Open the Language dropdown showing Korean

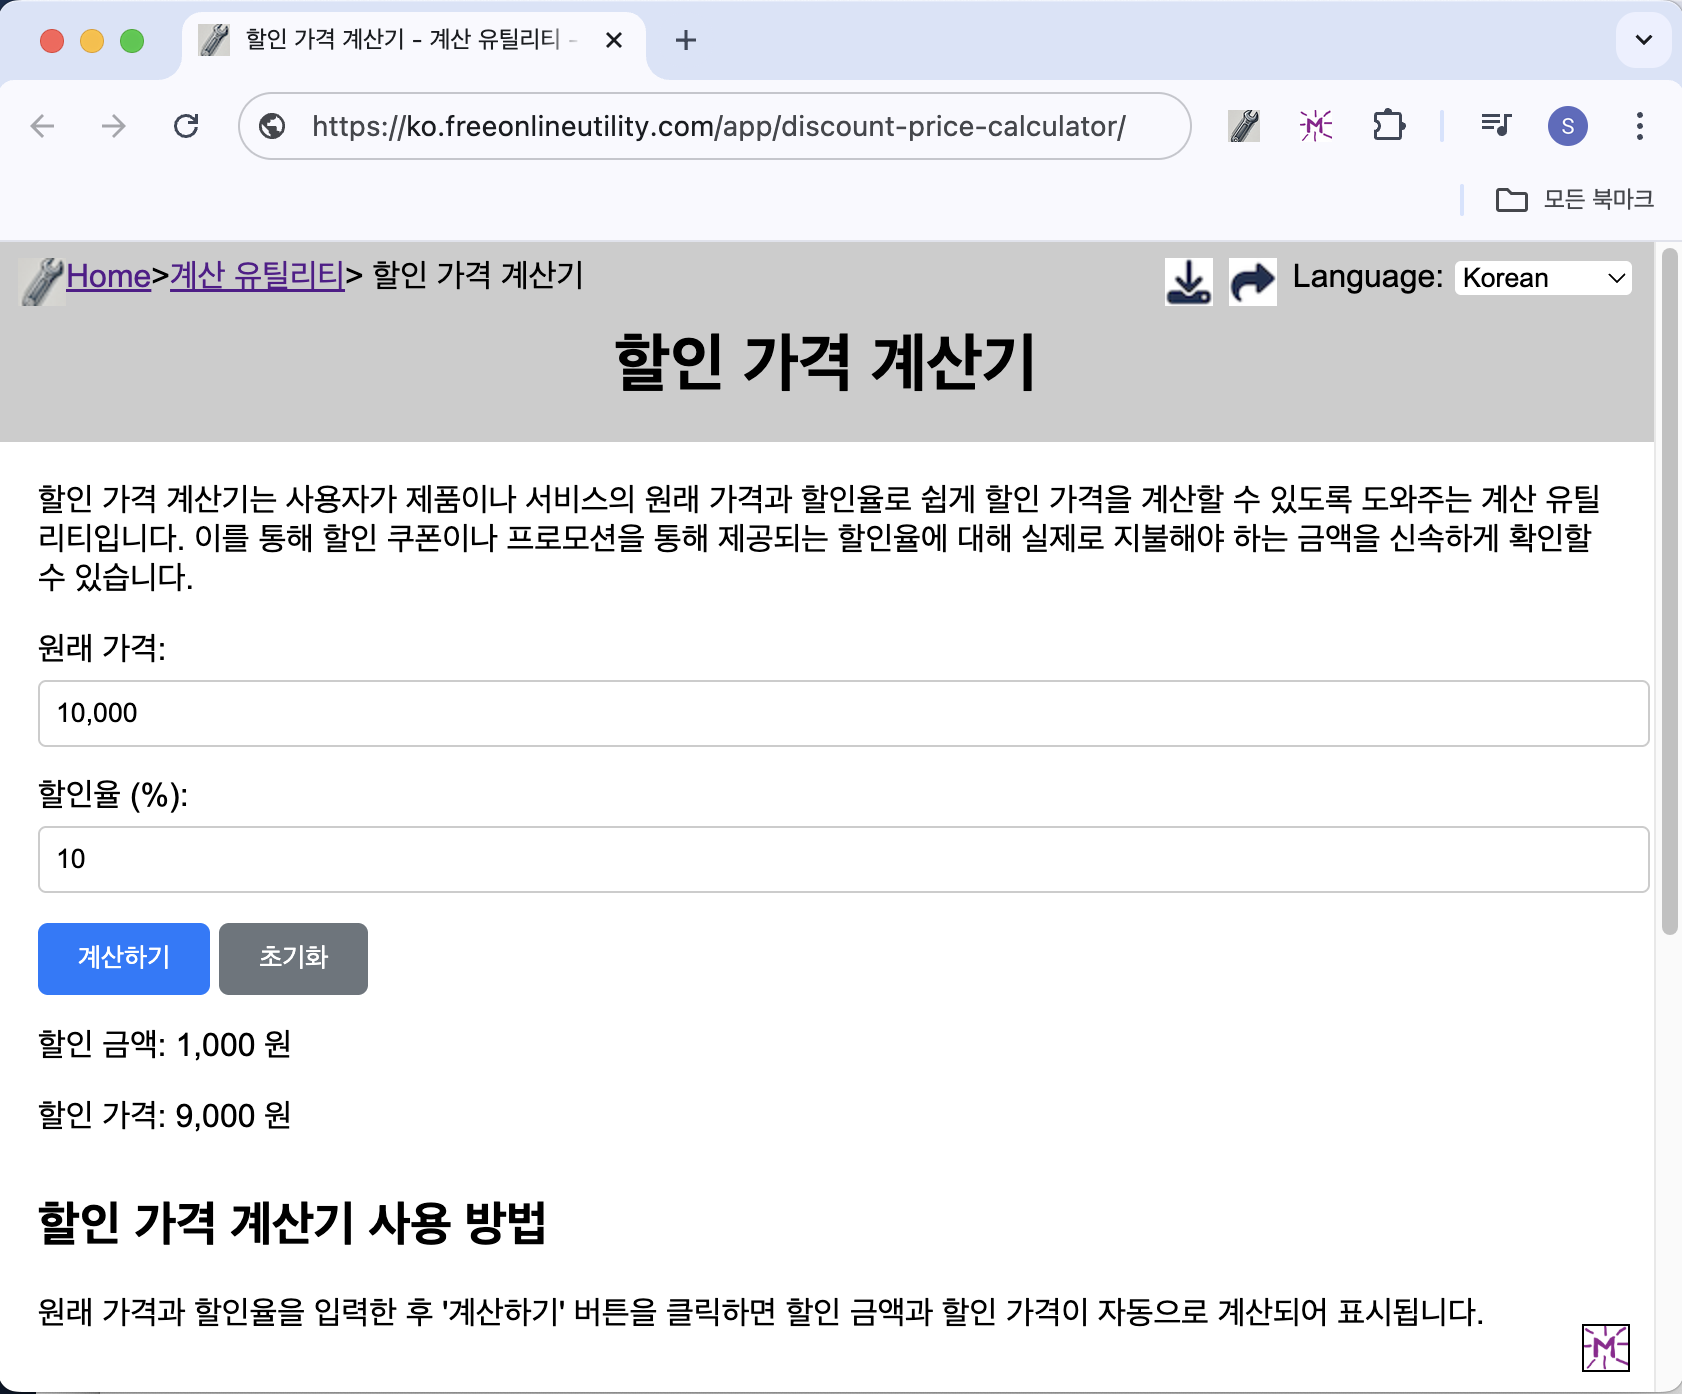pos(1543,278)
